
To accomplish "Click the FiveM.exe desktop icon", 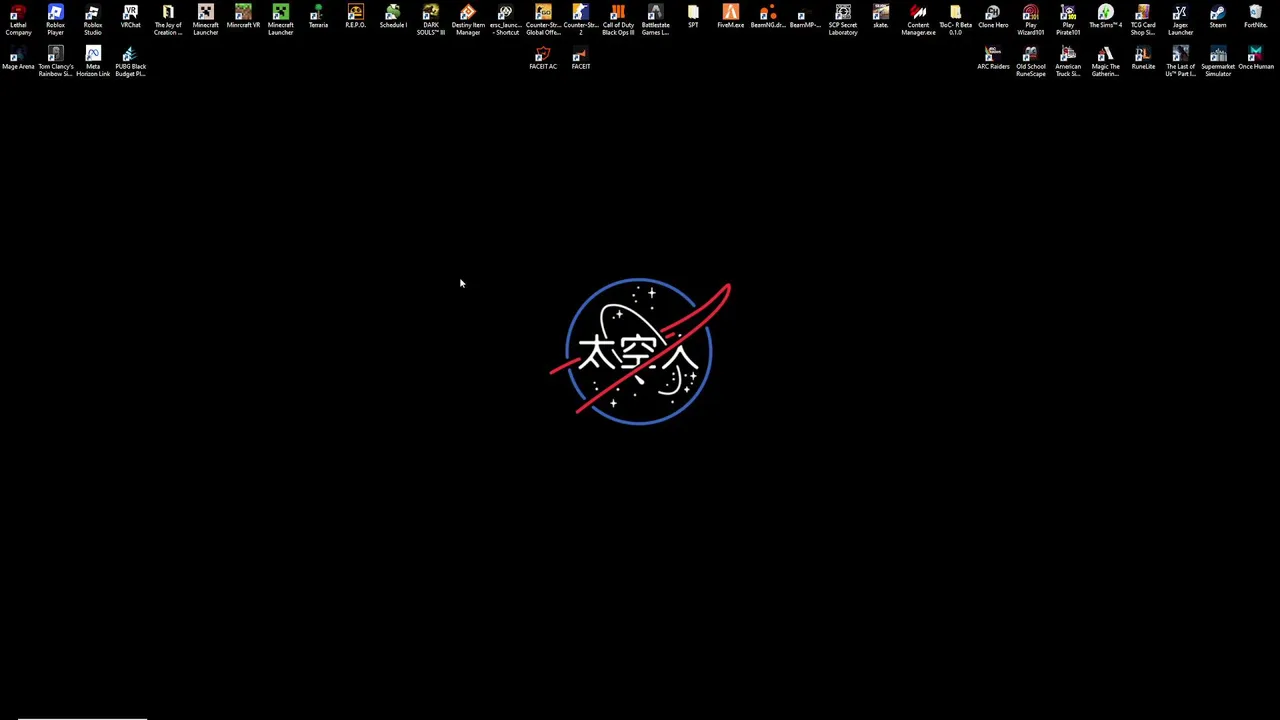I will (x=730, y=17).
